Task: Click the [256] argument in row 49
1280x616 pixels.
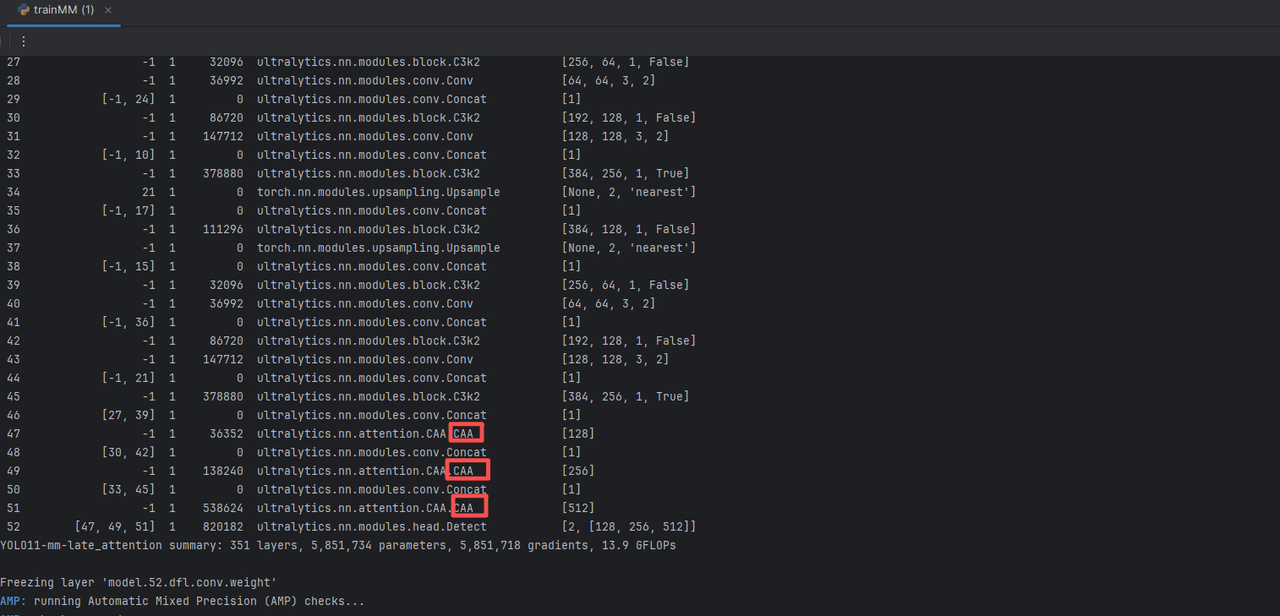Action: coord(578,471)
